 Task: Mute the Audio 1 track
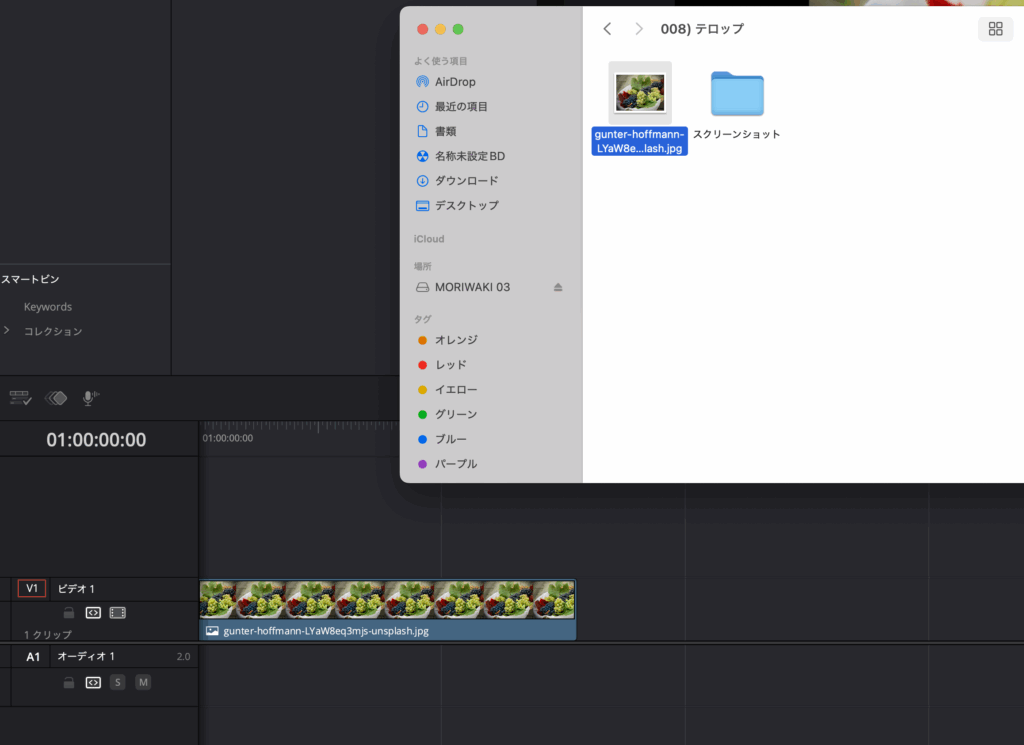tap(143, 682)
